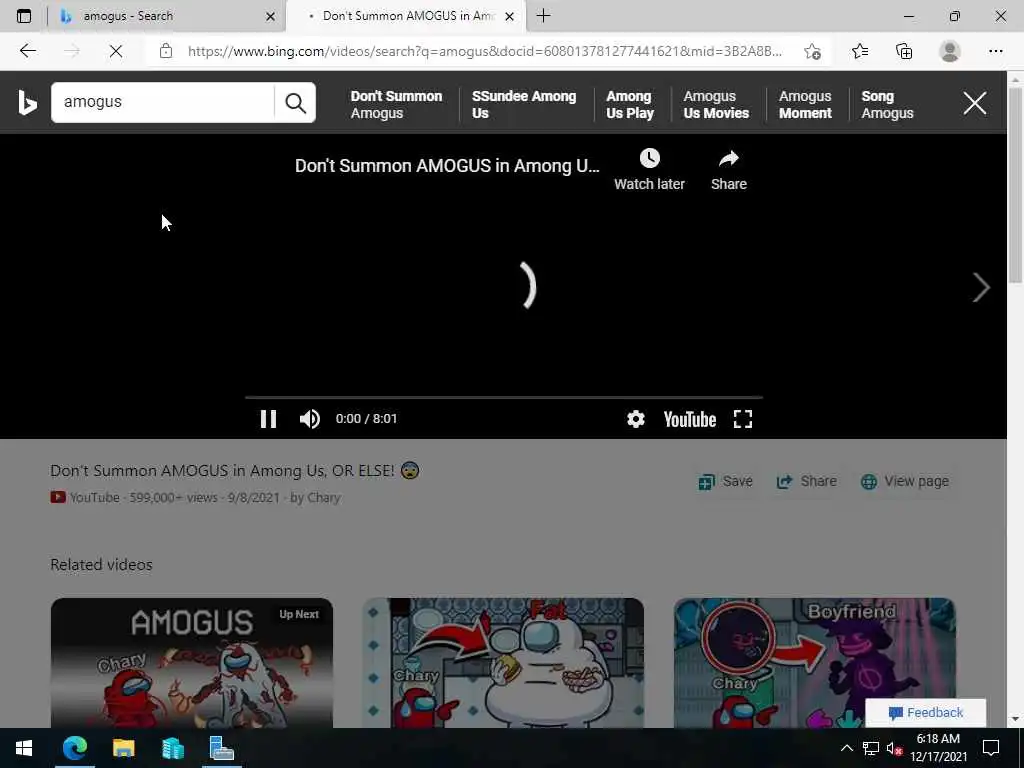
Task: Pause the video with the pause button
Action: click(268, 419)
